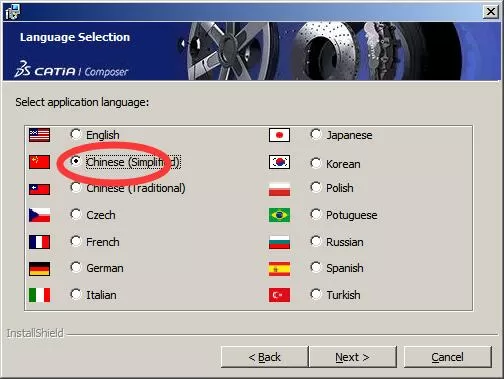The height and width of the screenshot is (379, 504).
Task: Click the CATIA Composer logo
Action: [71, 69]
